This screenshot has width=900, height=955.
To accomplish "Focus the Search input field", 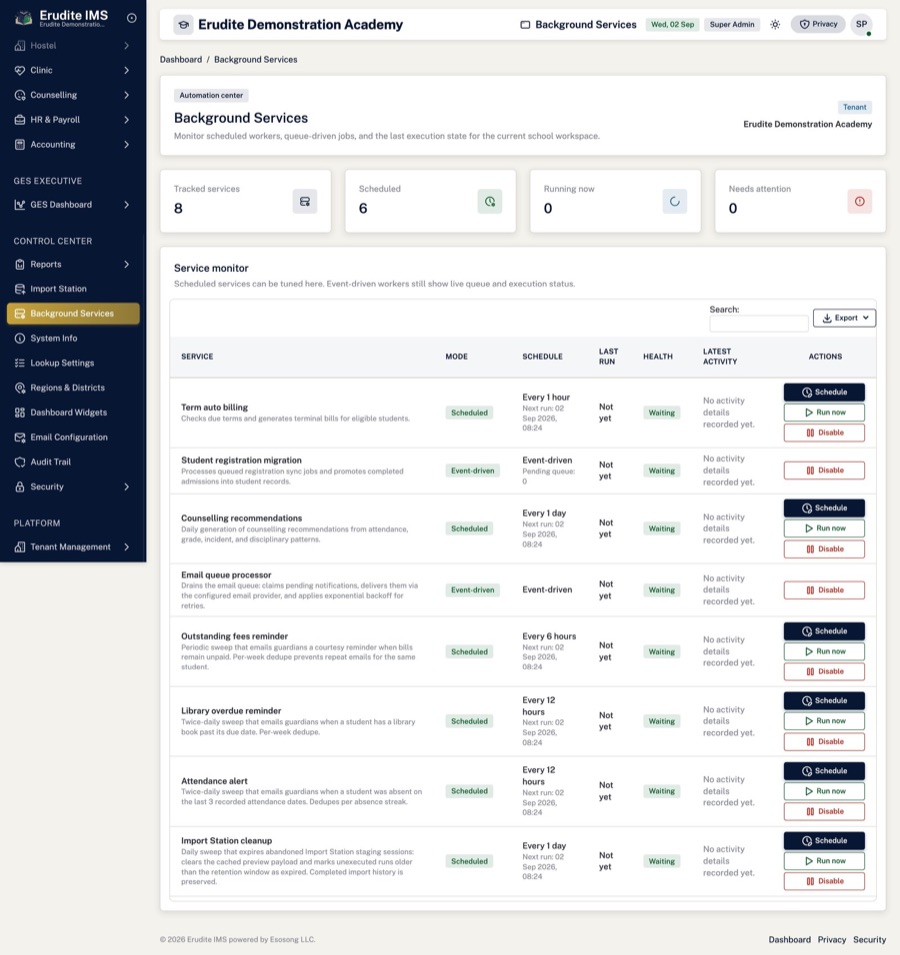I will point(759,323).
